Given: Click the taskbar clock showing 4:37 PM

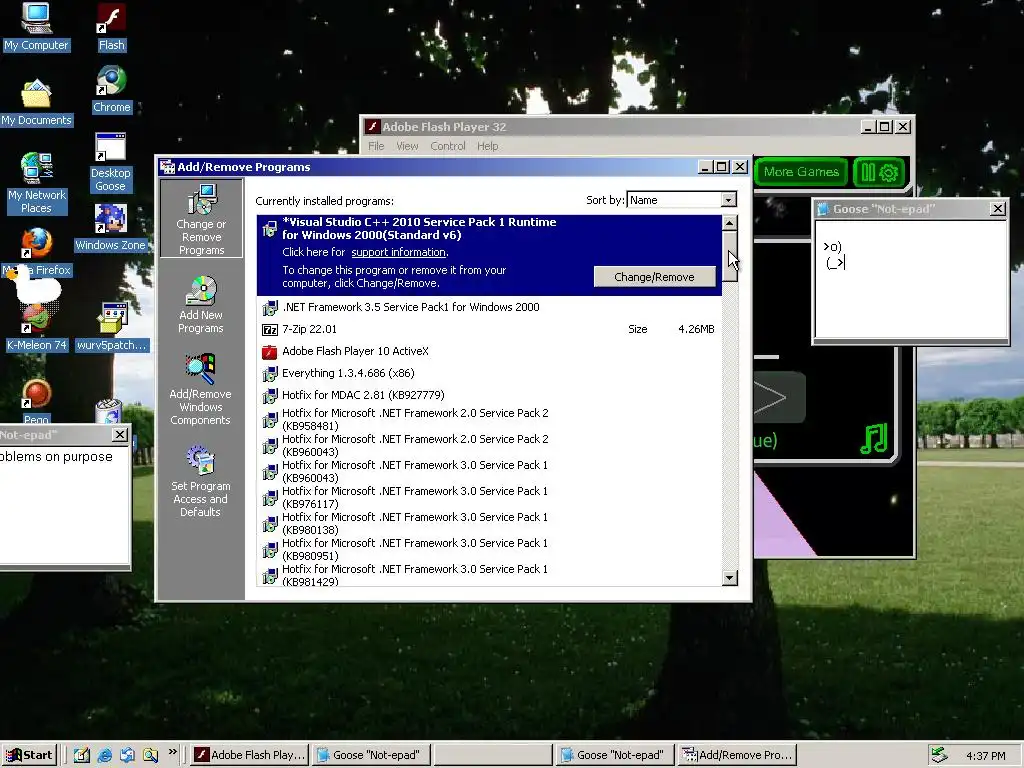Looking at the screenshot, I should point(986,756).
